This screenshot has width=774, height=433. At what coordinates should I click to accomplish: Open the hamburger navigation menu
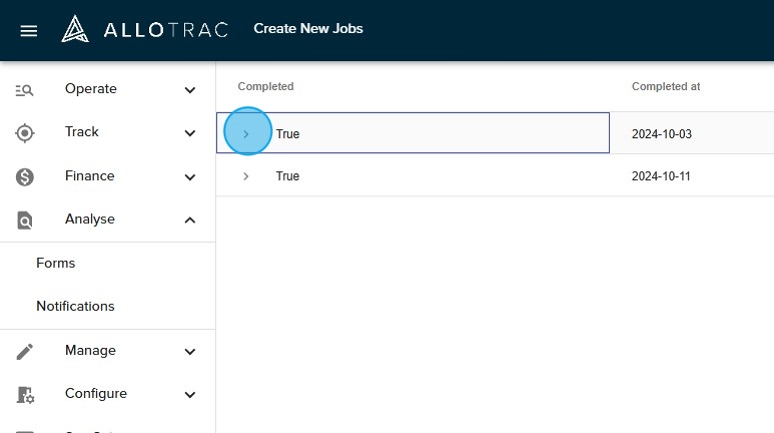click(29, 30)
